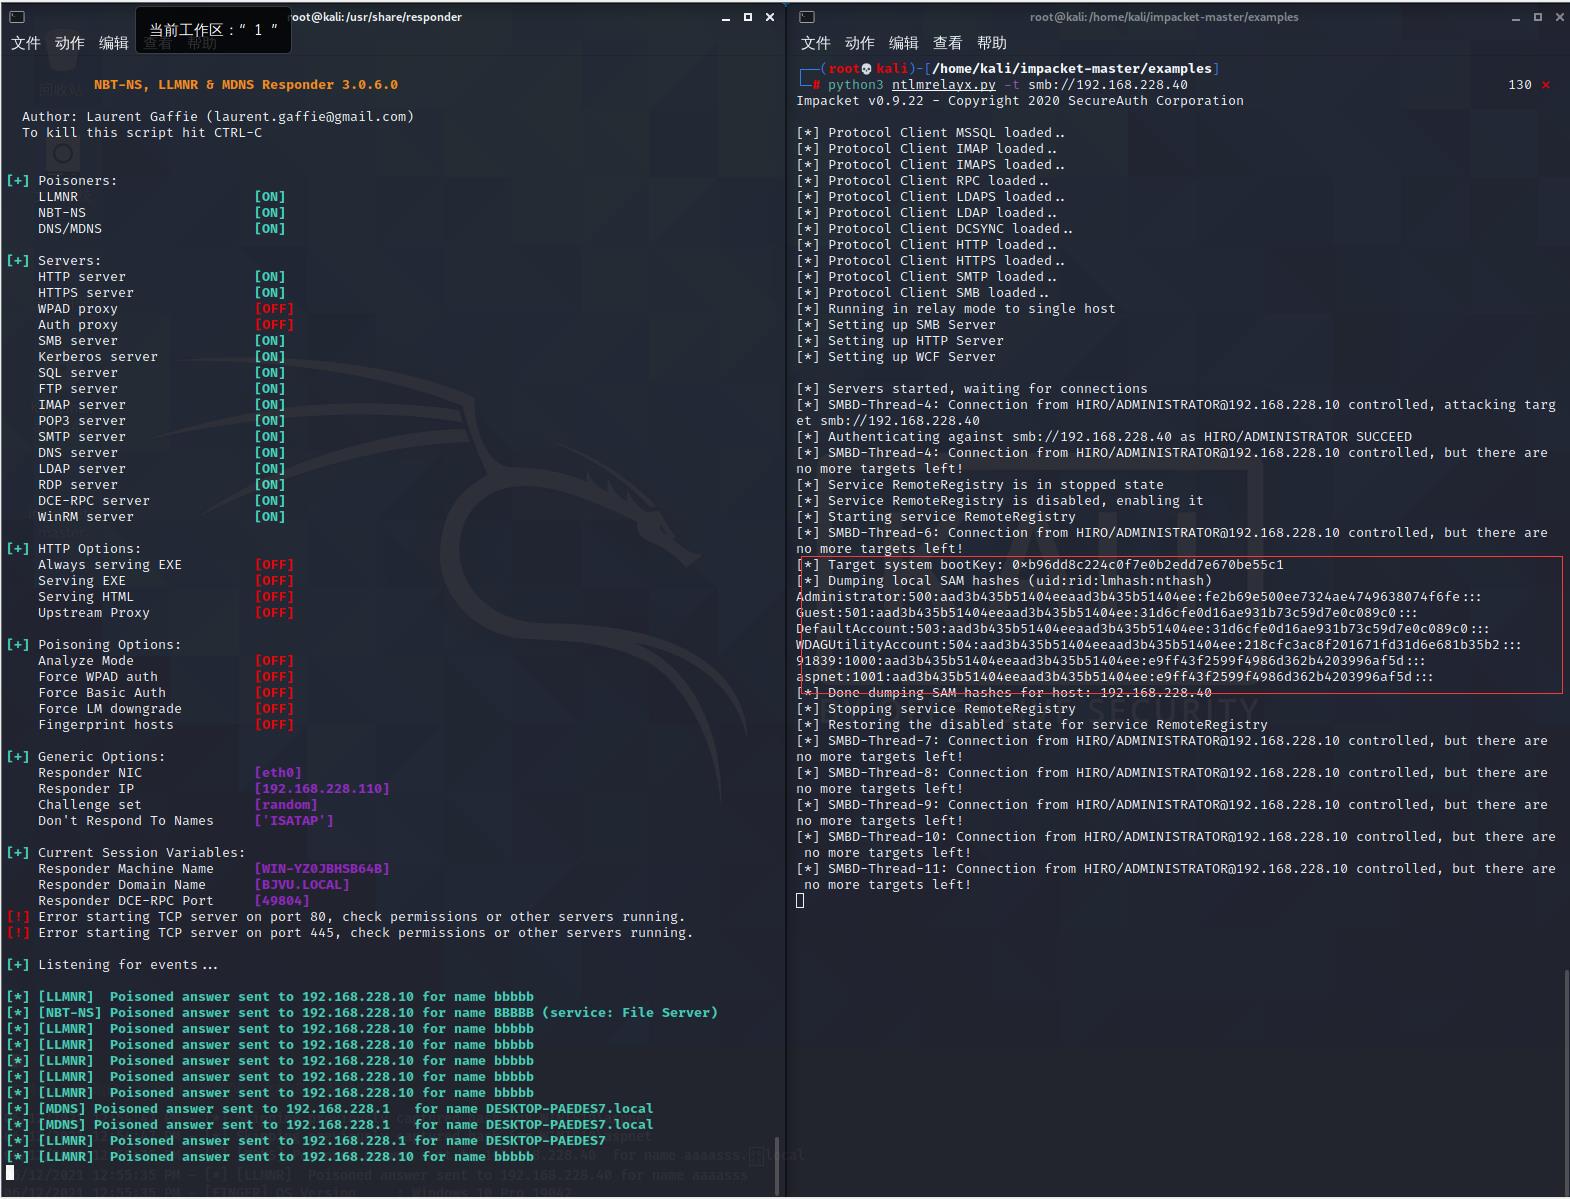Minimize the responder terminal window
This screenshot has width=1570, height=1199.
tap(727, 18)
